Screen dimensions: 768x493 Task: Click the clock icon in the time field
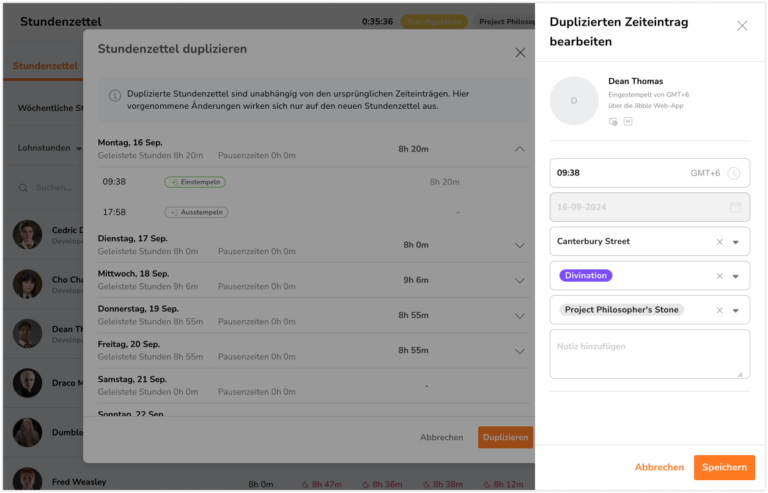(734, 173)
